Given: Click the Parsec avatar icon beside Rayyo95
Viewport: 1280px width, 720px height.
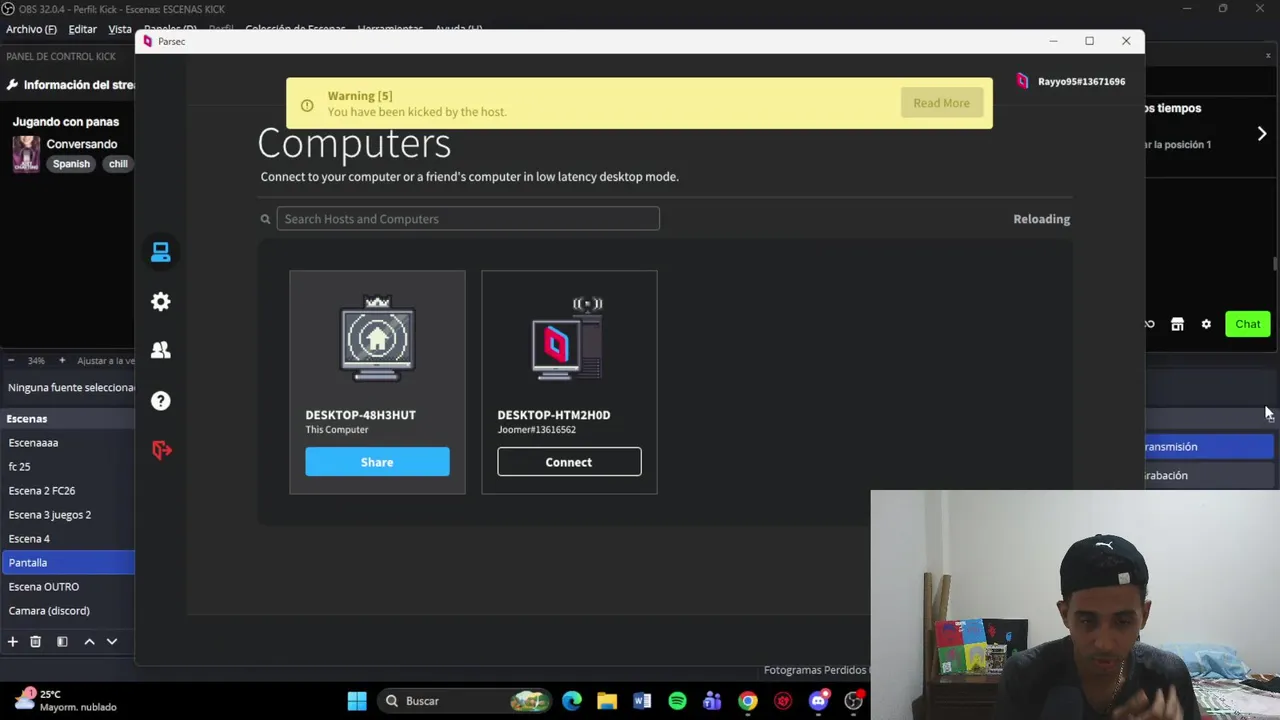Looking at the screenshot, I should (x=1022, y=82).
